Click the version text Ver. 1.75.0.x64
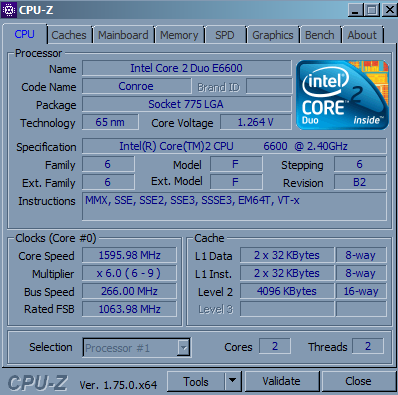 coord(118,385)
